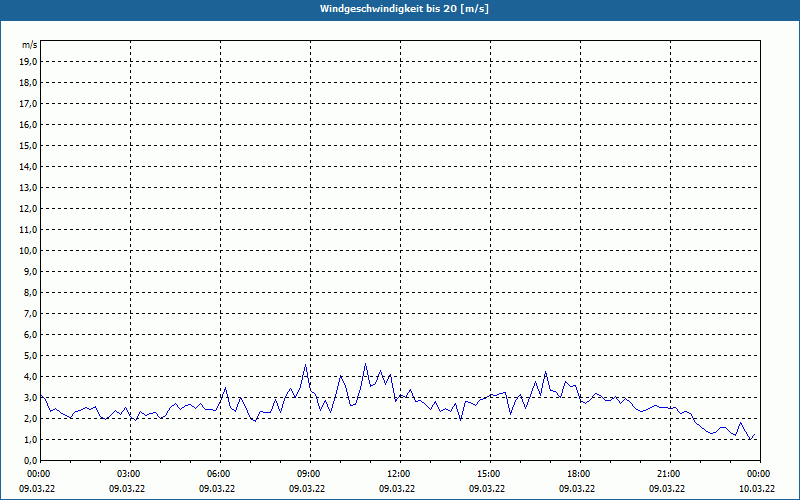The width and height of the screenshot is (800, 500).
Task: Click the '11,0' y-axis label
Action: tap(28, 230)
